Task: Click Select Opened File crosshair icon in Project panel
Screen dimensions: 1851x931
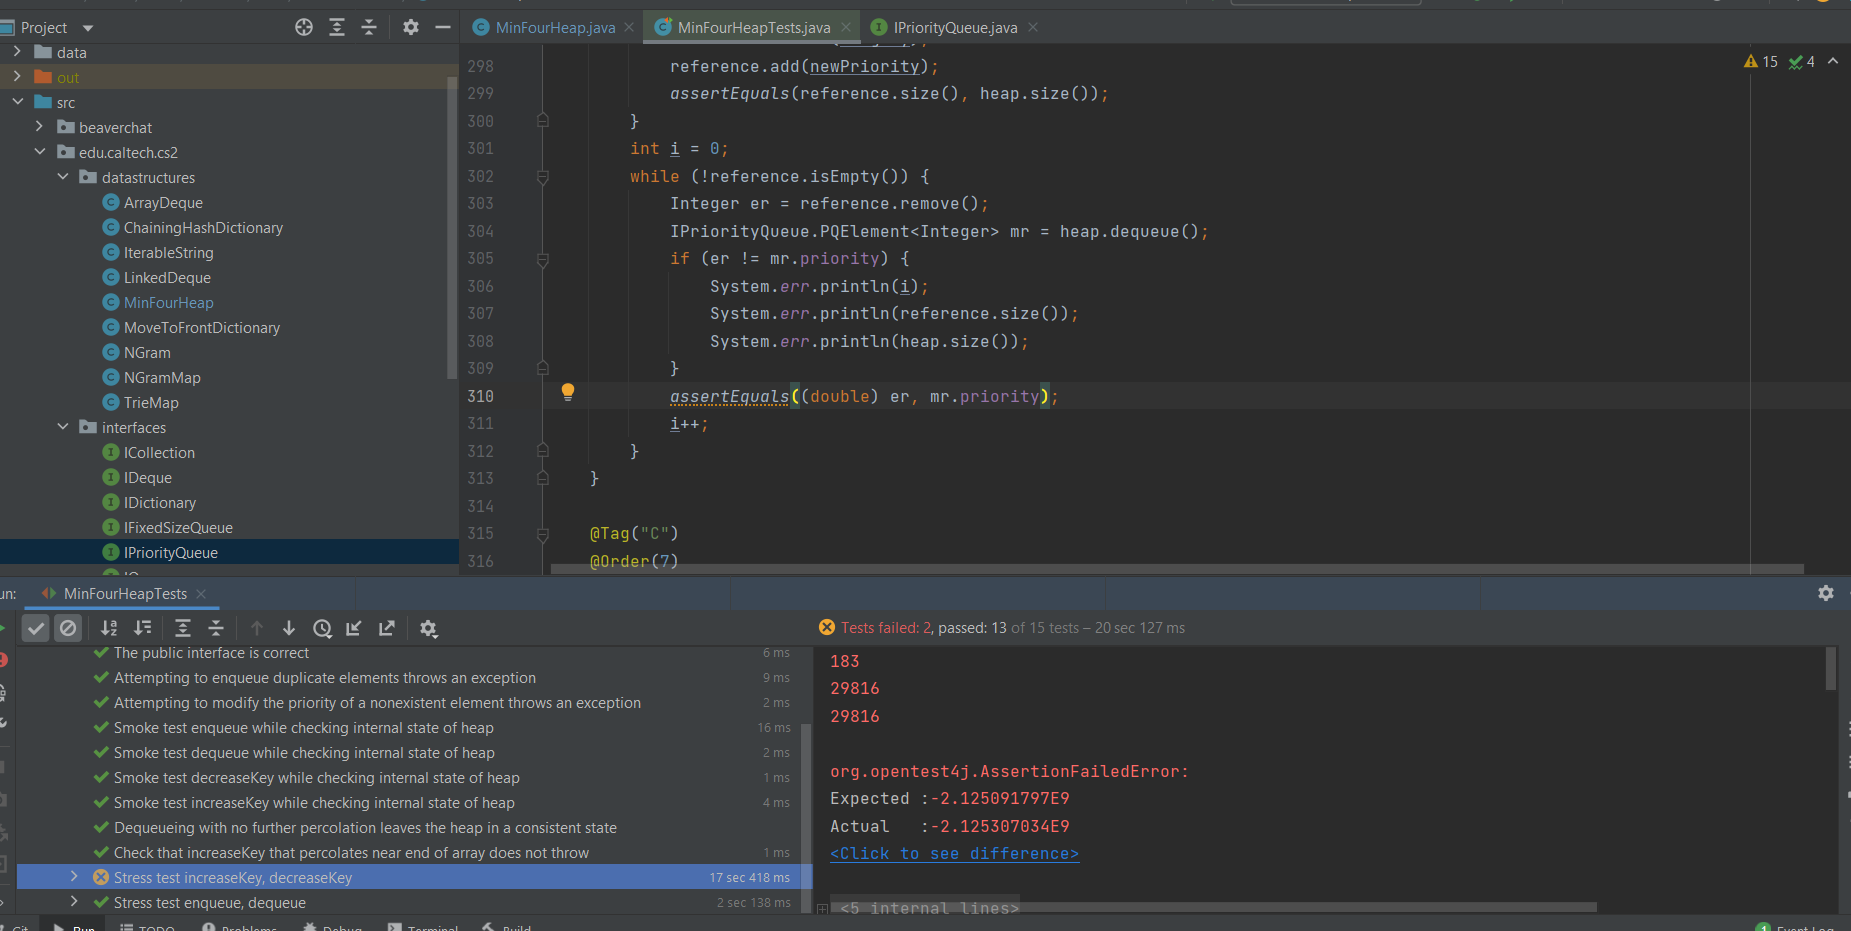Action: click(x=304, y=27)
